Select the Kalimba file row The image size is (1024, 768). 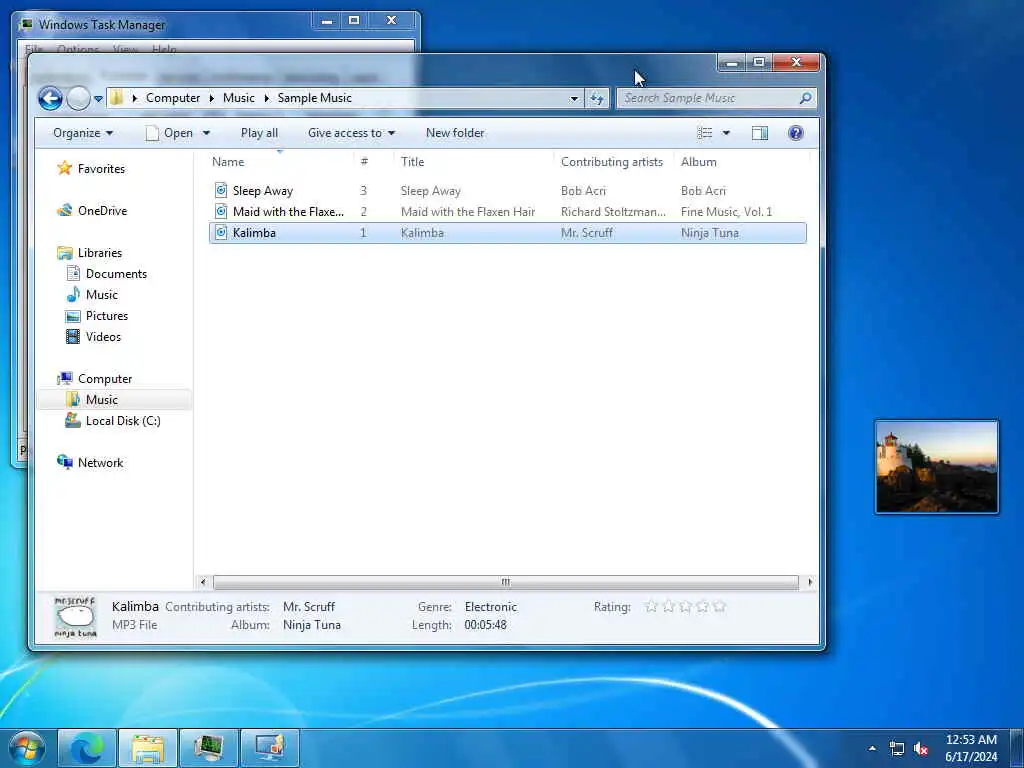pos(507,232)
